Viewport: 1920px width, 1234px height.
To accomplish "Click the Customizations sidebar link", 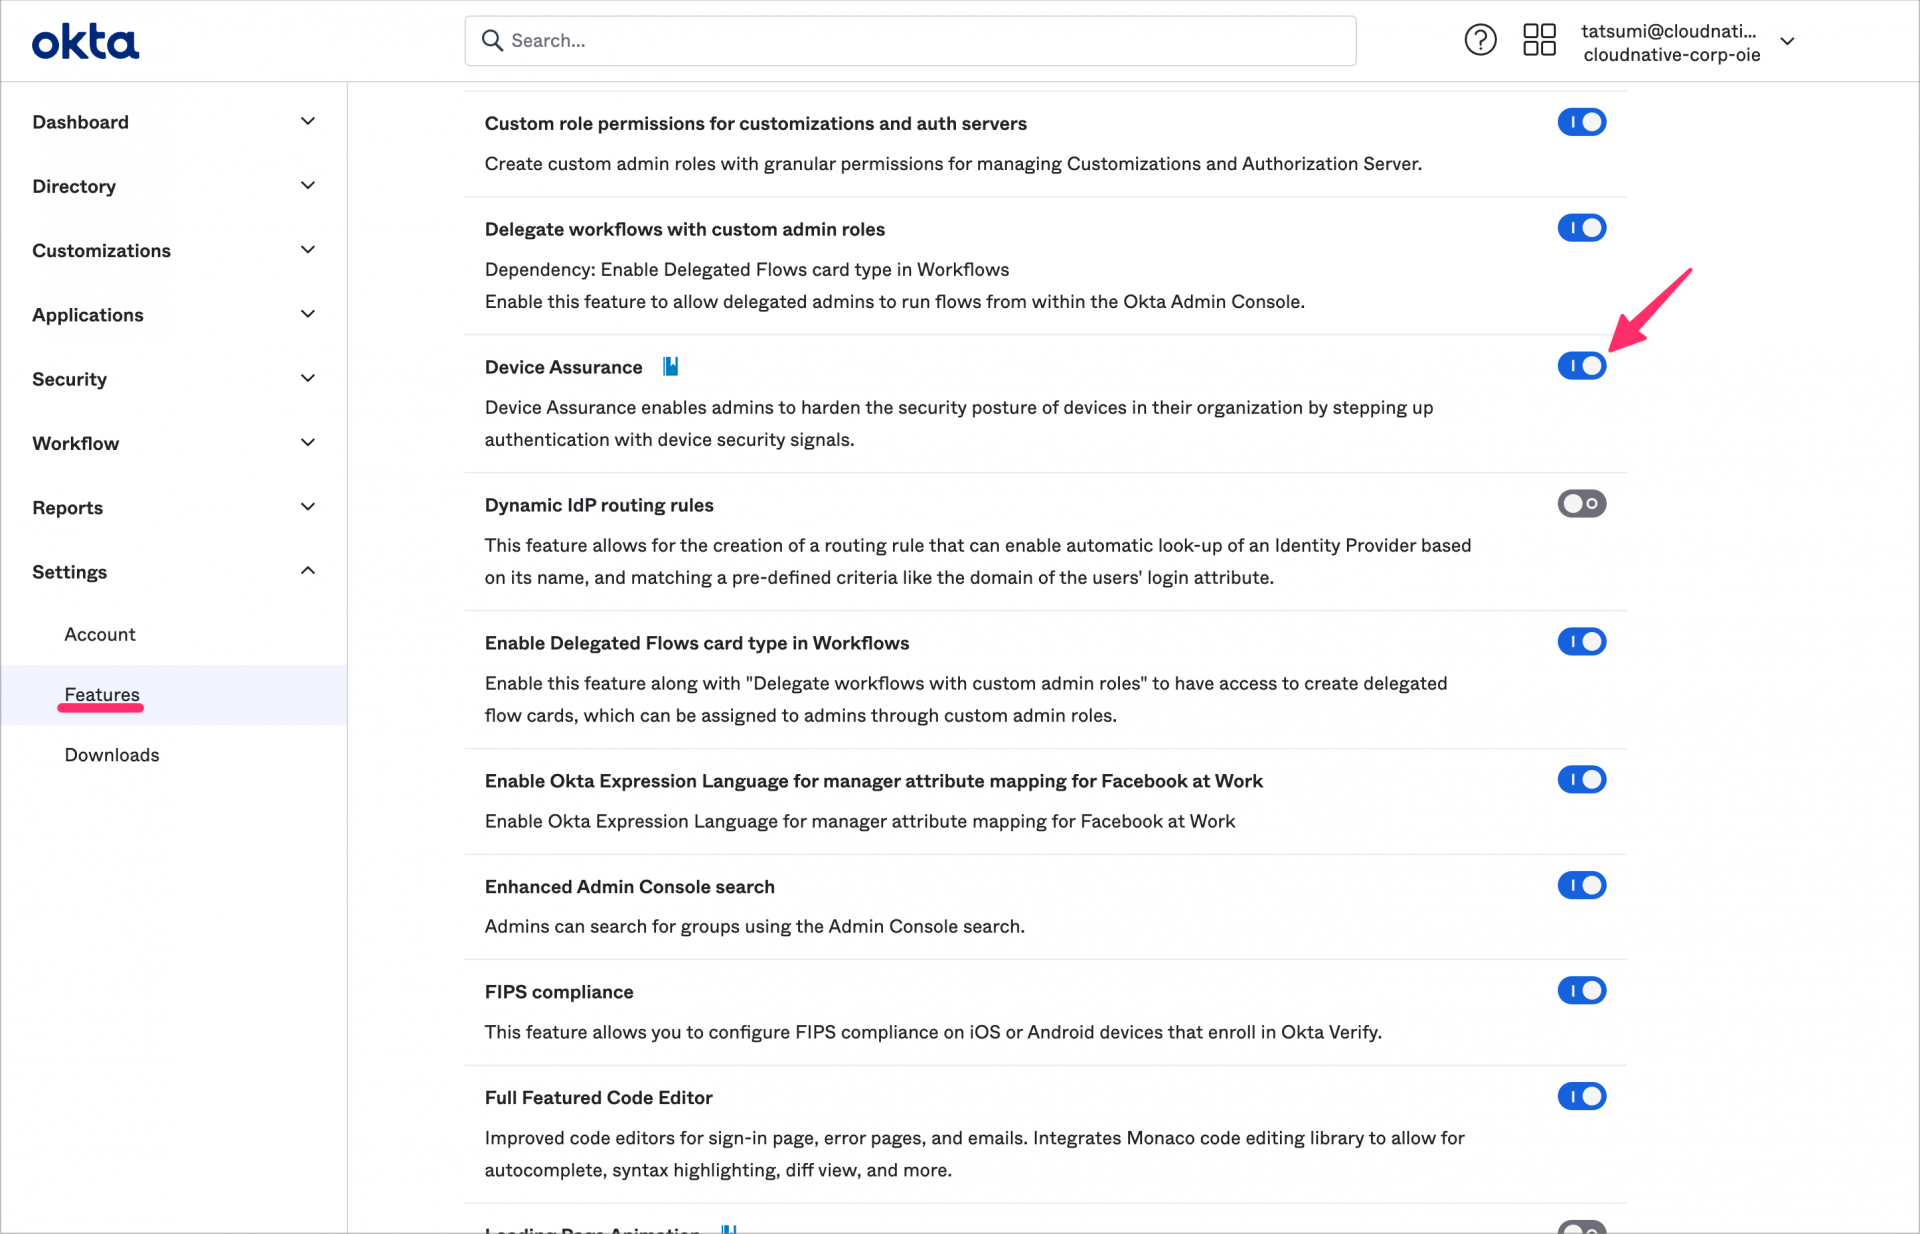I will click(101, 250).
